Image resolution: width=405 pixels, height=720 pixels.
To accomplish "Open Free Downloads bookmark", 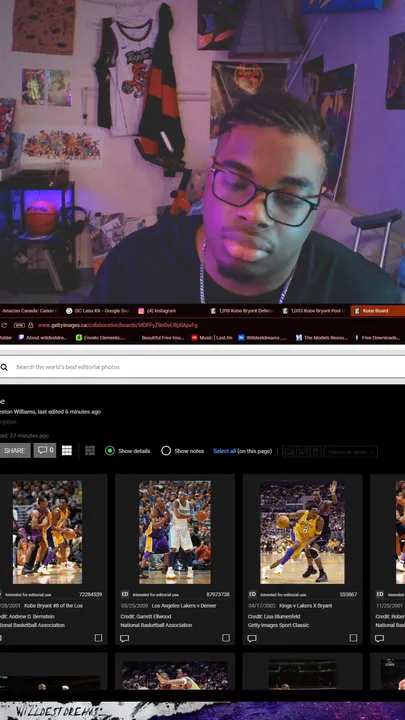I will pyautogui.click(x=377, y=338).
